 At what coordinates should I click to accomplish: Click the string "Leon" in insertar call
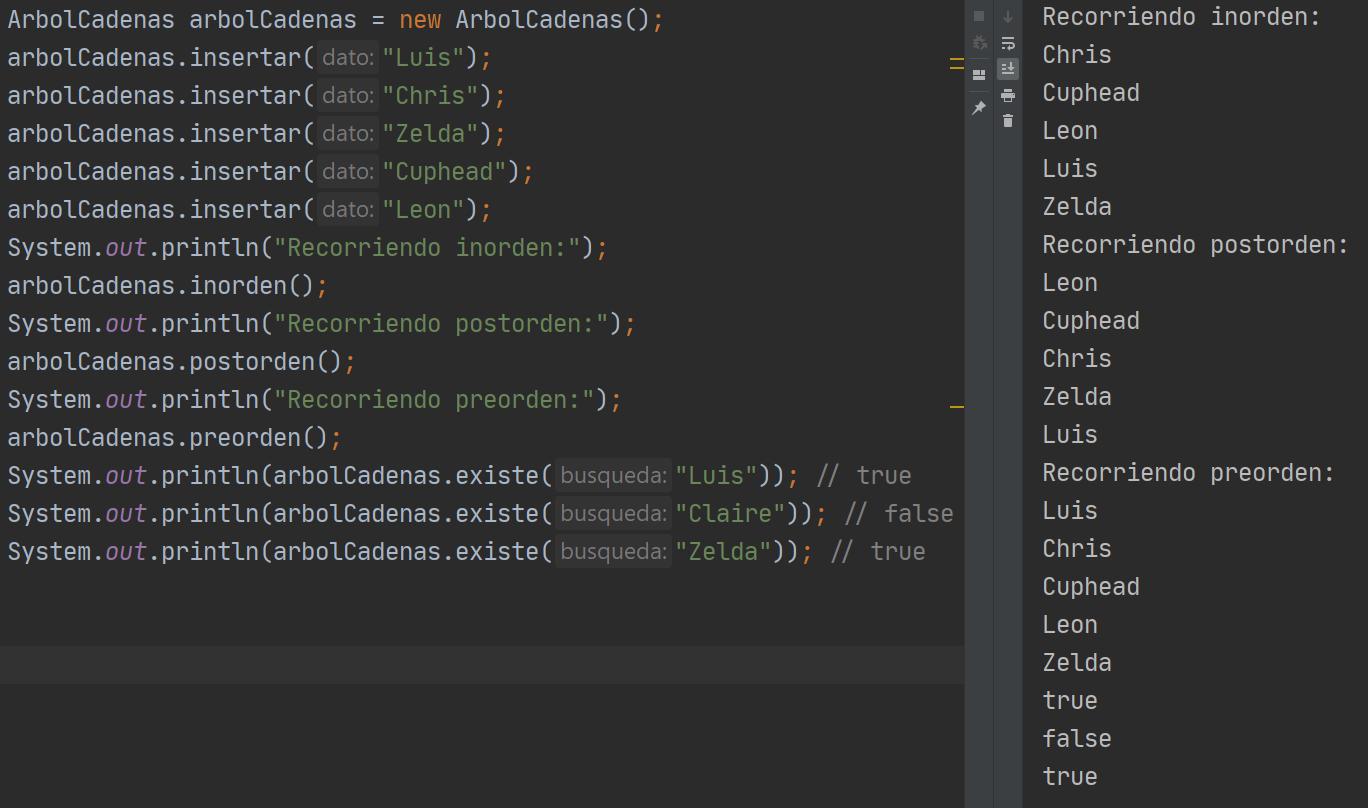424,210
